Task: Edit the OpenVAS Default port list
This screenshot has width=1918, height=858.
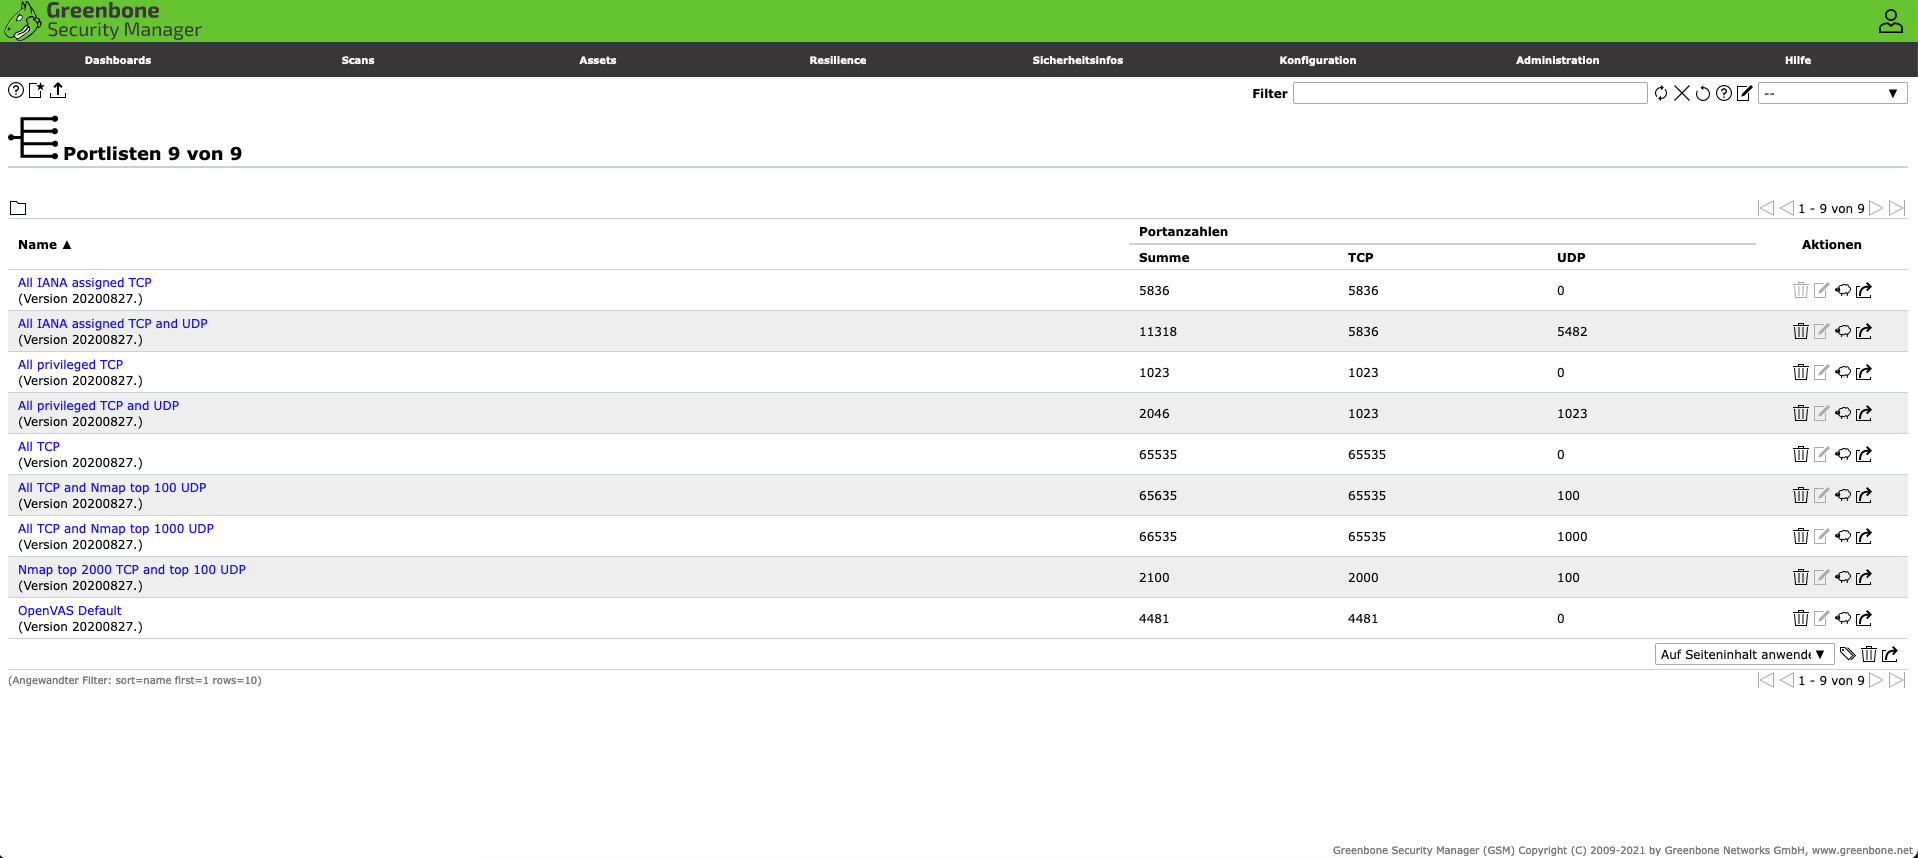Action: (x=1822, y=618)
